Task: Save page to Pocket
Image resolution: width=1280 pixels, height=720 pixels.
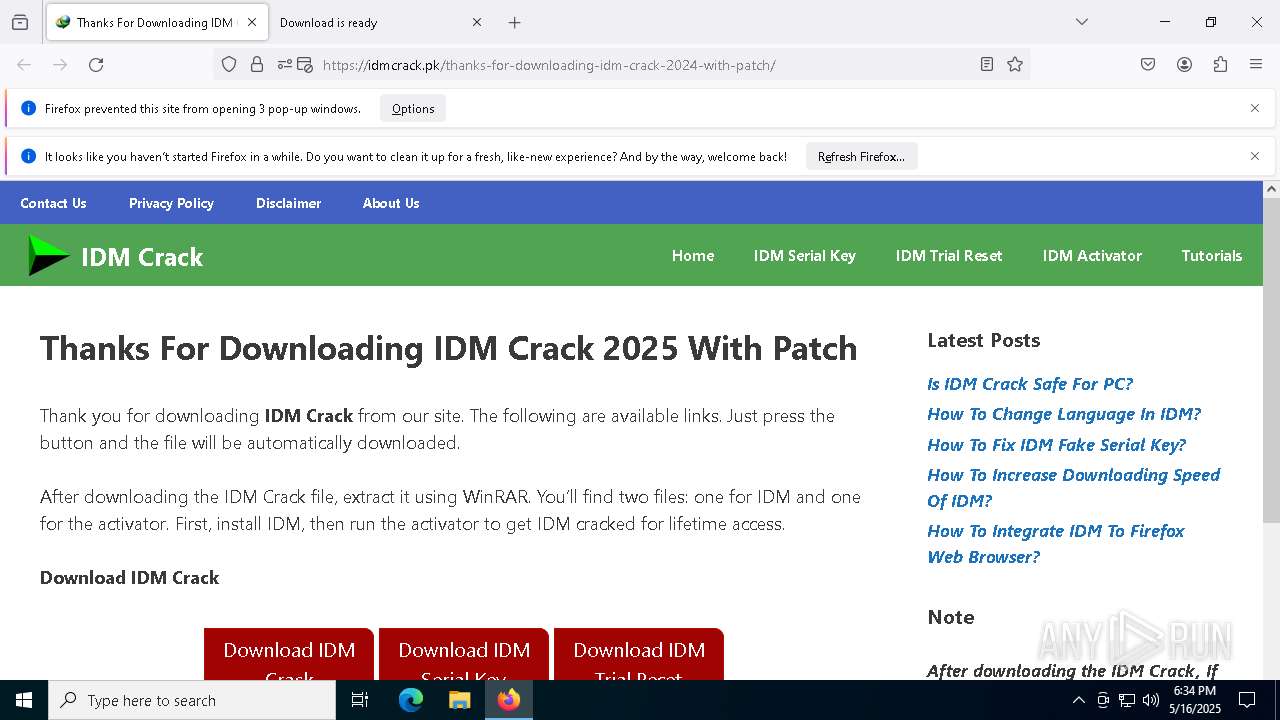Action: pos(1148,64)
